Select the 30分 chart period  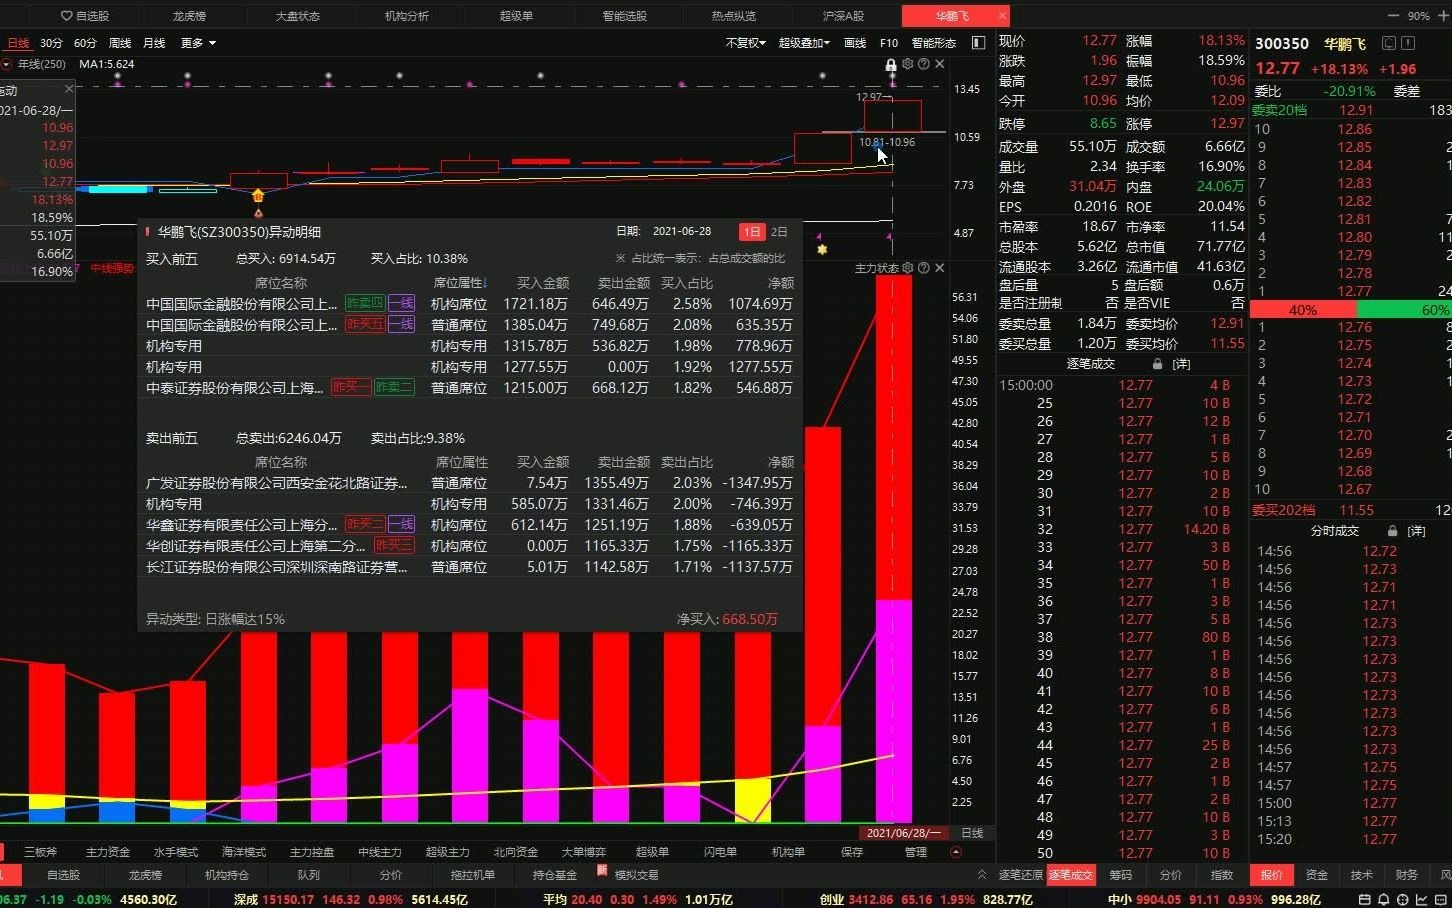pyautogui.click(x=51, y=43)
